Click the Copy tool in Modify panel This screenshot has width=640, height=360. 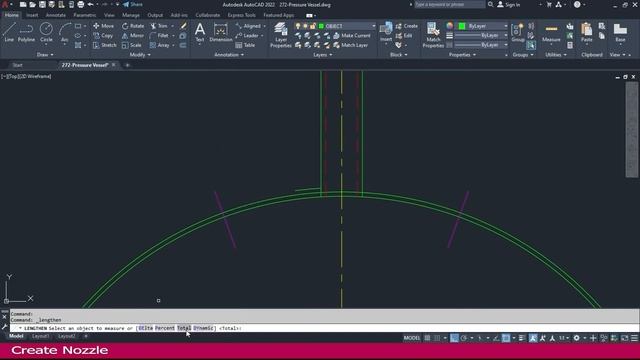103,36
